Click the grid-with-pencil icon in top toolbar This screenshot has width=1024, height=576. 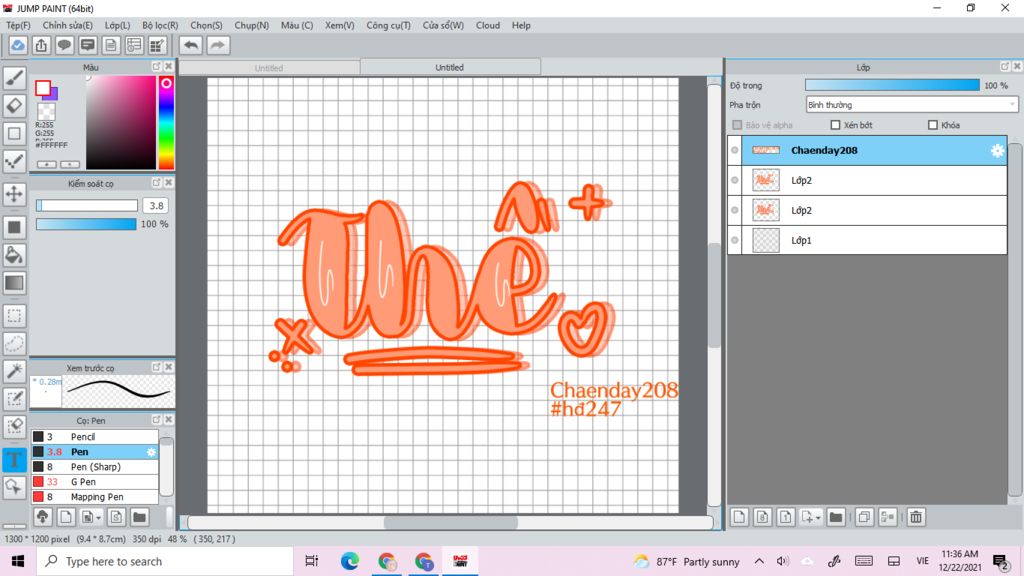click(157, 45)
